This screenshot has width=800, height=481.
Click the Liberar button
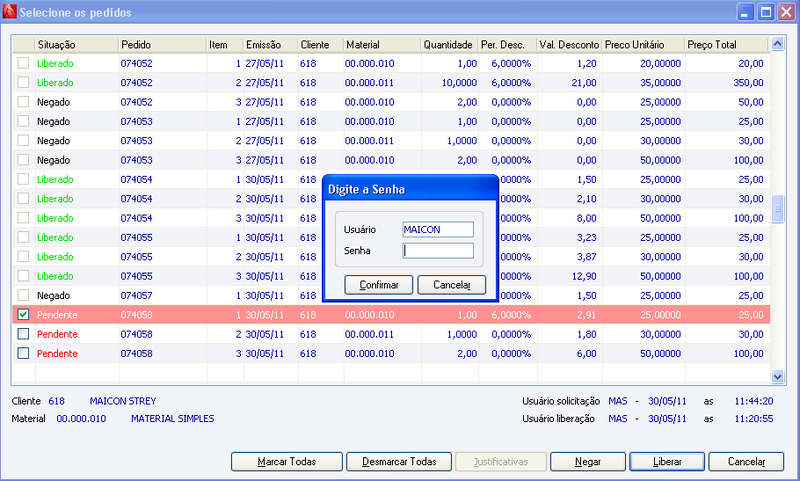[667, 462]
